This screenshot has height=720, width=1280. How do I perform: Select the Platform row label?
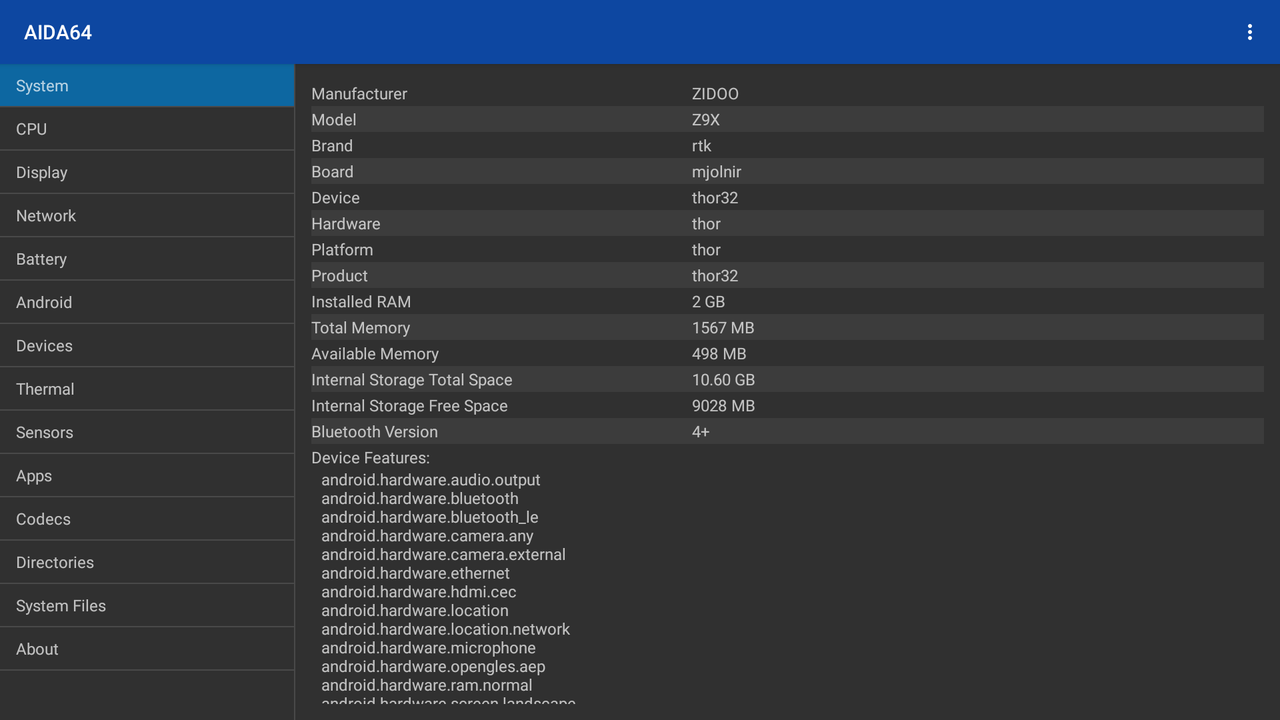coord(342,250)
